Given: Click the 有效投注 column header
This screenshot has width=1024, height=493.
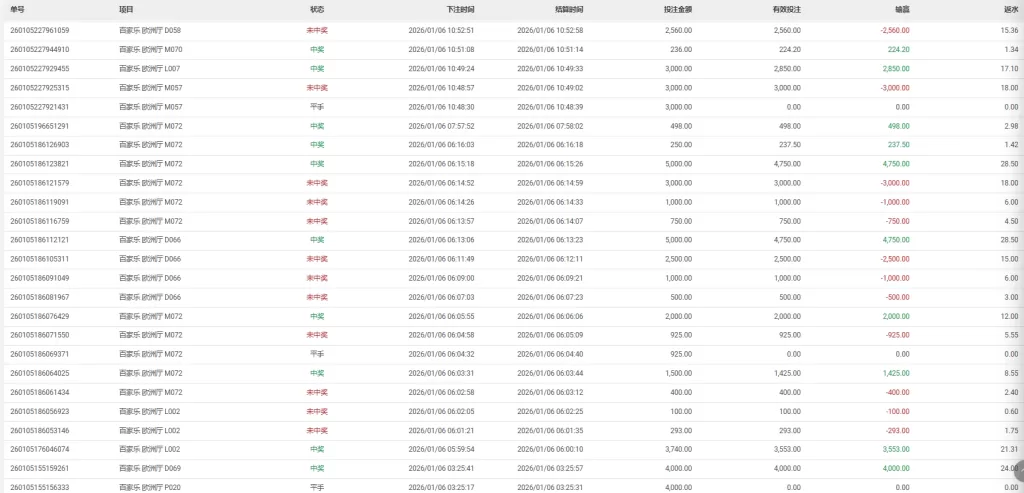Looking at the screenshot, I should tap(787, 8).
